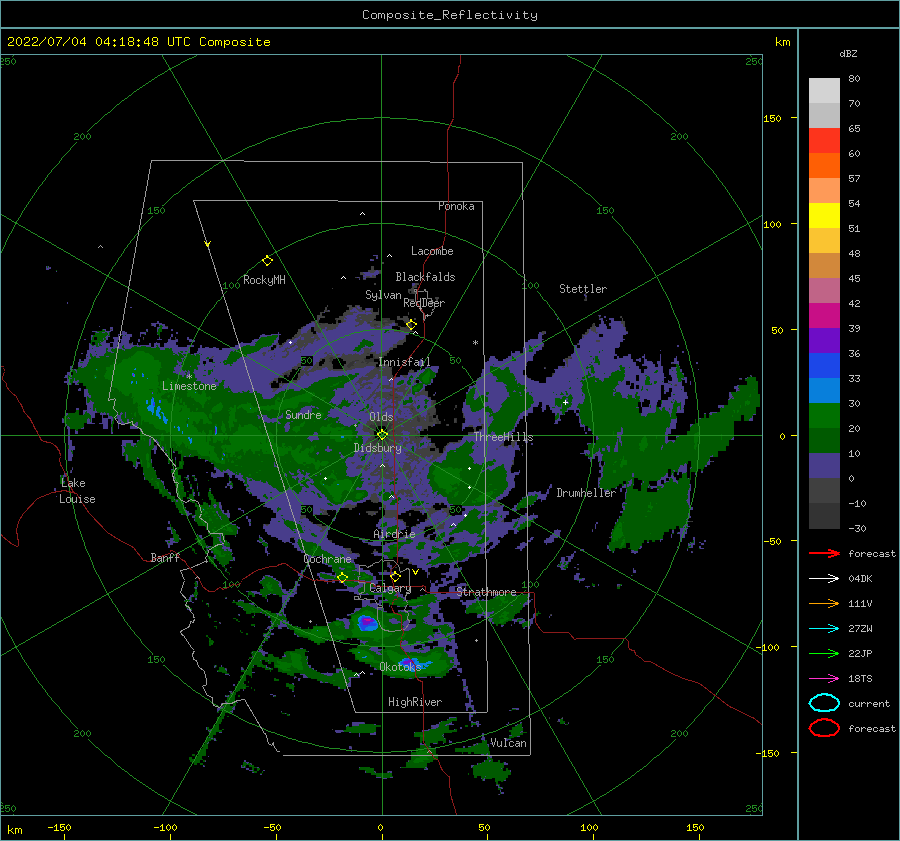Click the 20 dBZ green color swatch
The width and height of the screenshot is (900, 841).
pos(824,415)
